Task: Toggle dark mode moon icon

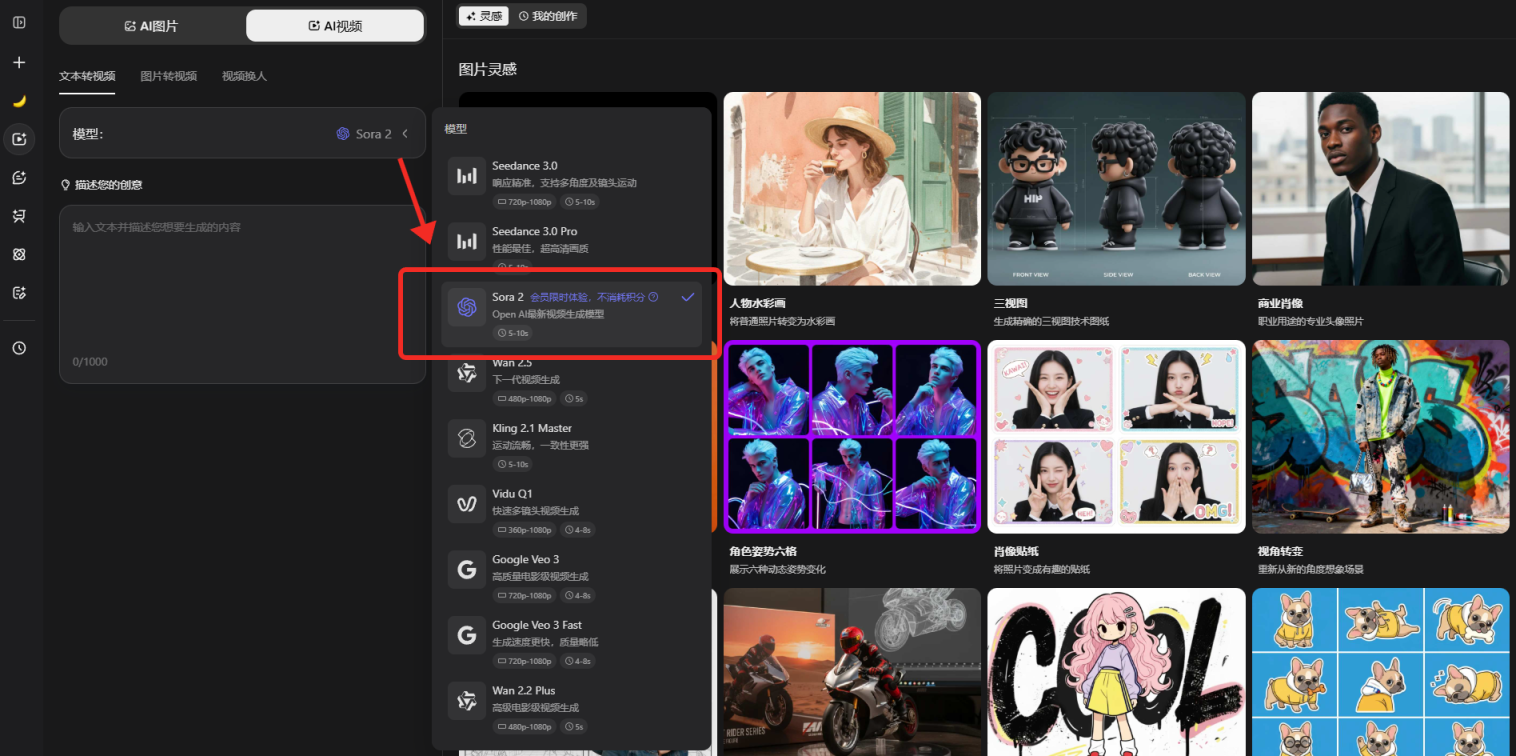Action: click(x=19, y=101)
